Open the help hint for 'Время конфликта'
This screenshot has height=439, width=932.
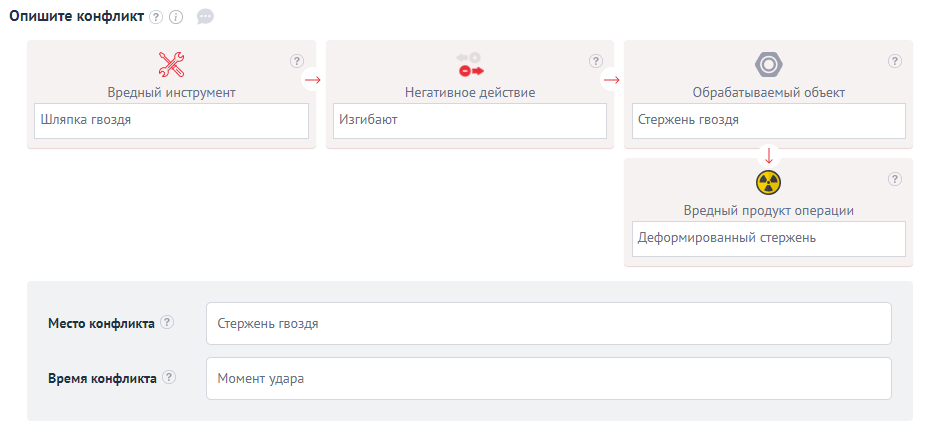tap(169, 378)
